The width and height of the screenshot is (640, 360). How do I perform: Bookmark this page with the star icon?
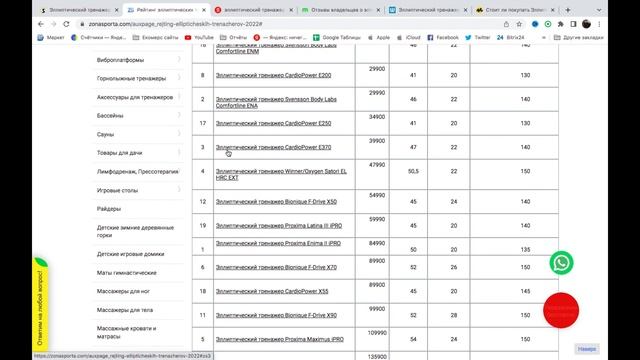(x=519, y=24)
